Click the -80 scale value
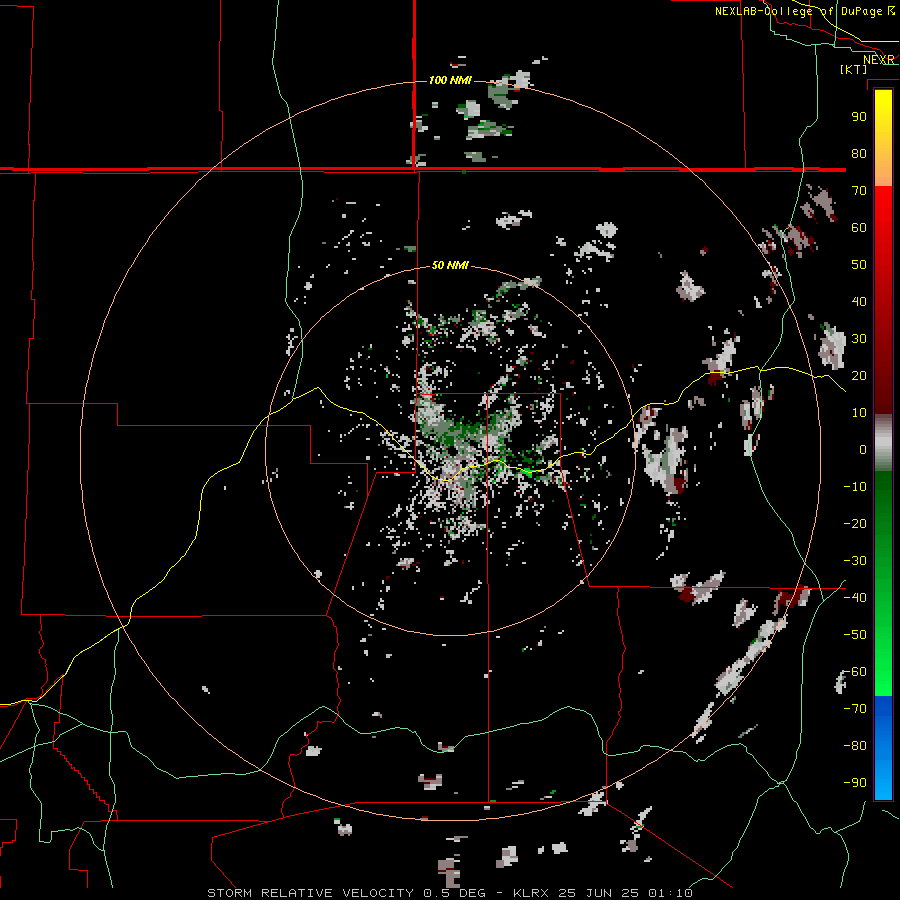900x900 pixels. (855, 746)
